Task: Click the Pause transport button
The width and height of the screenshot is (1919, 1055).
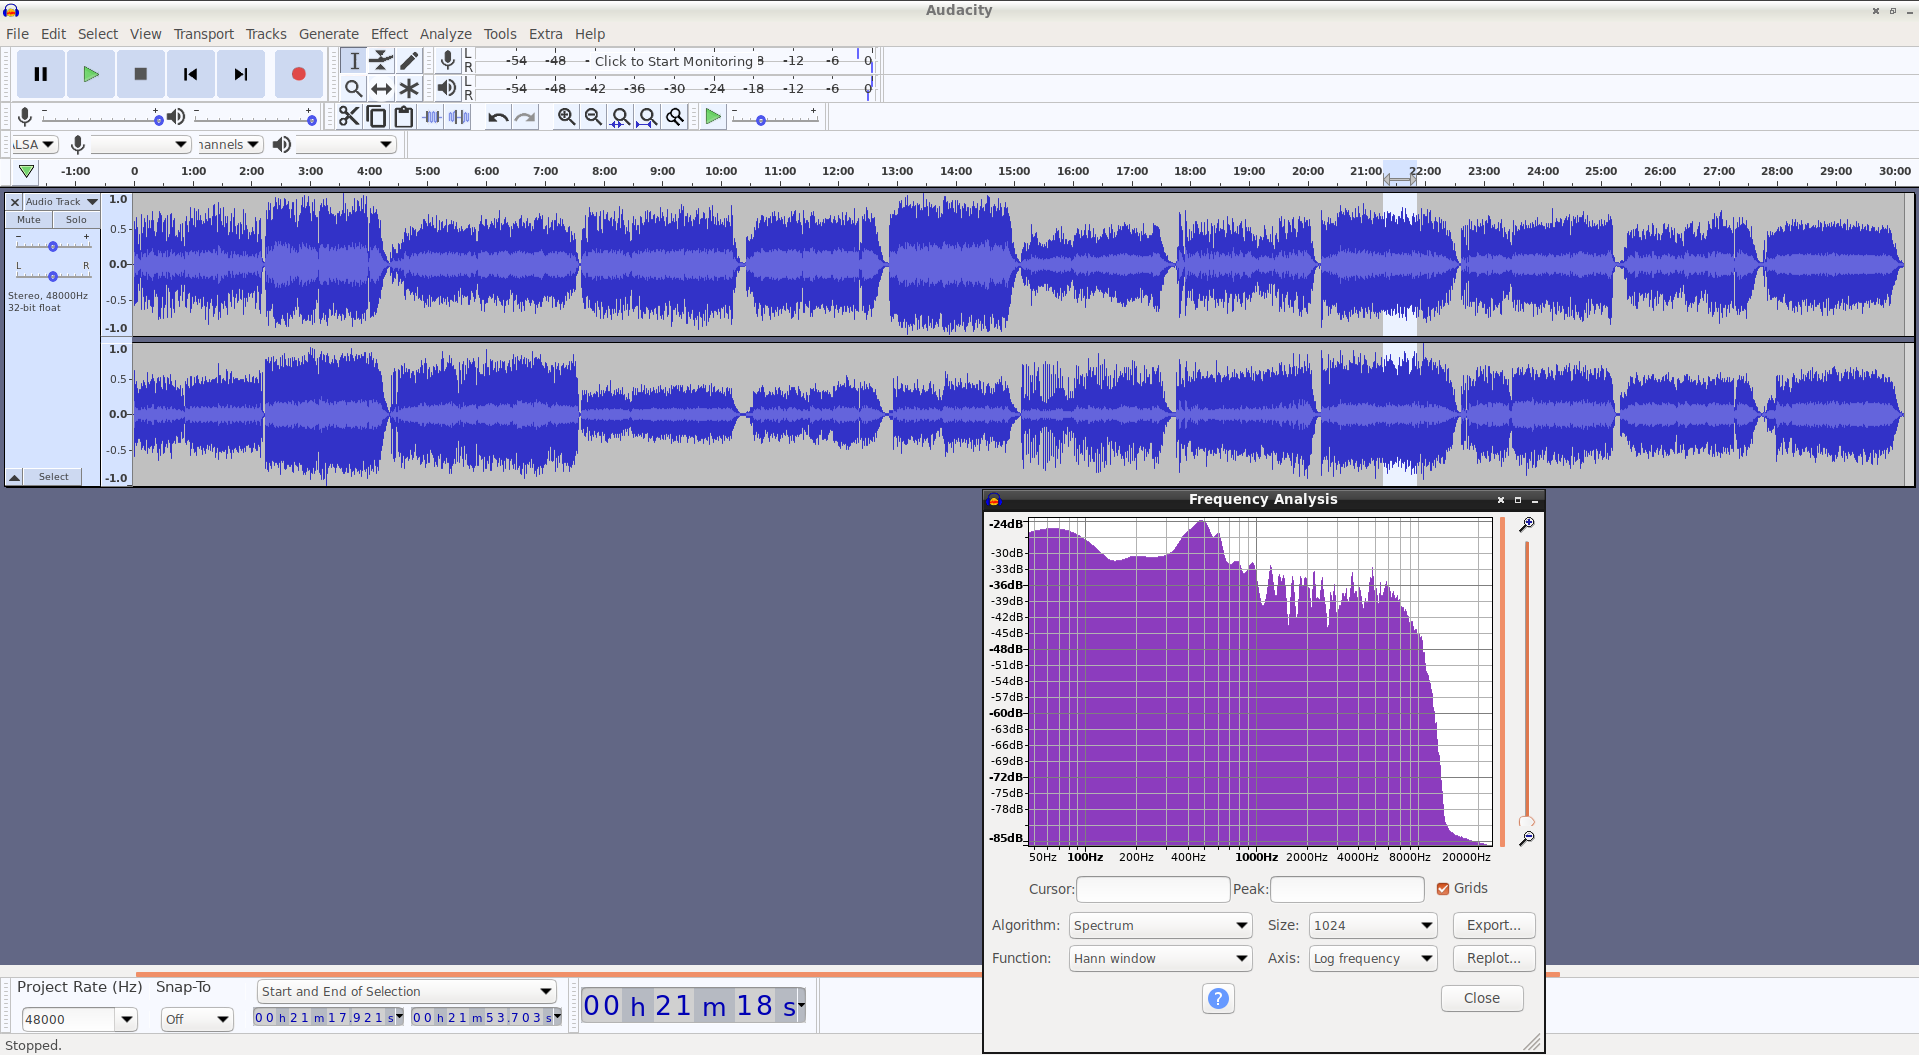Action: pos(41,74)
